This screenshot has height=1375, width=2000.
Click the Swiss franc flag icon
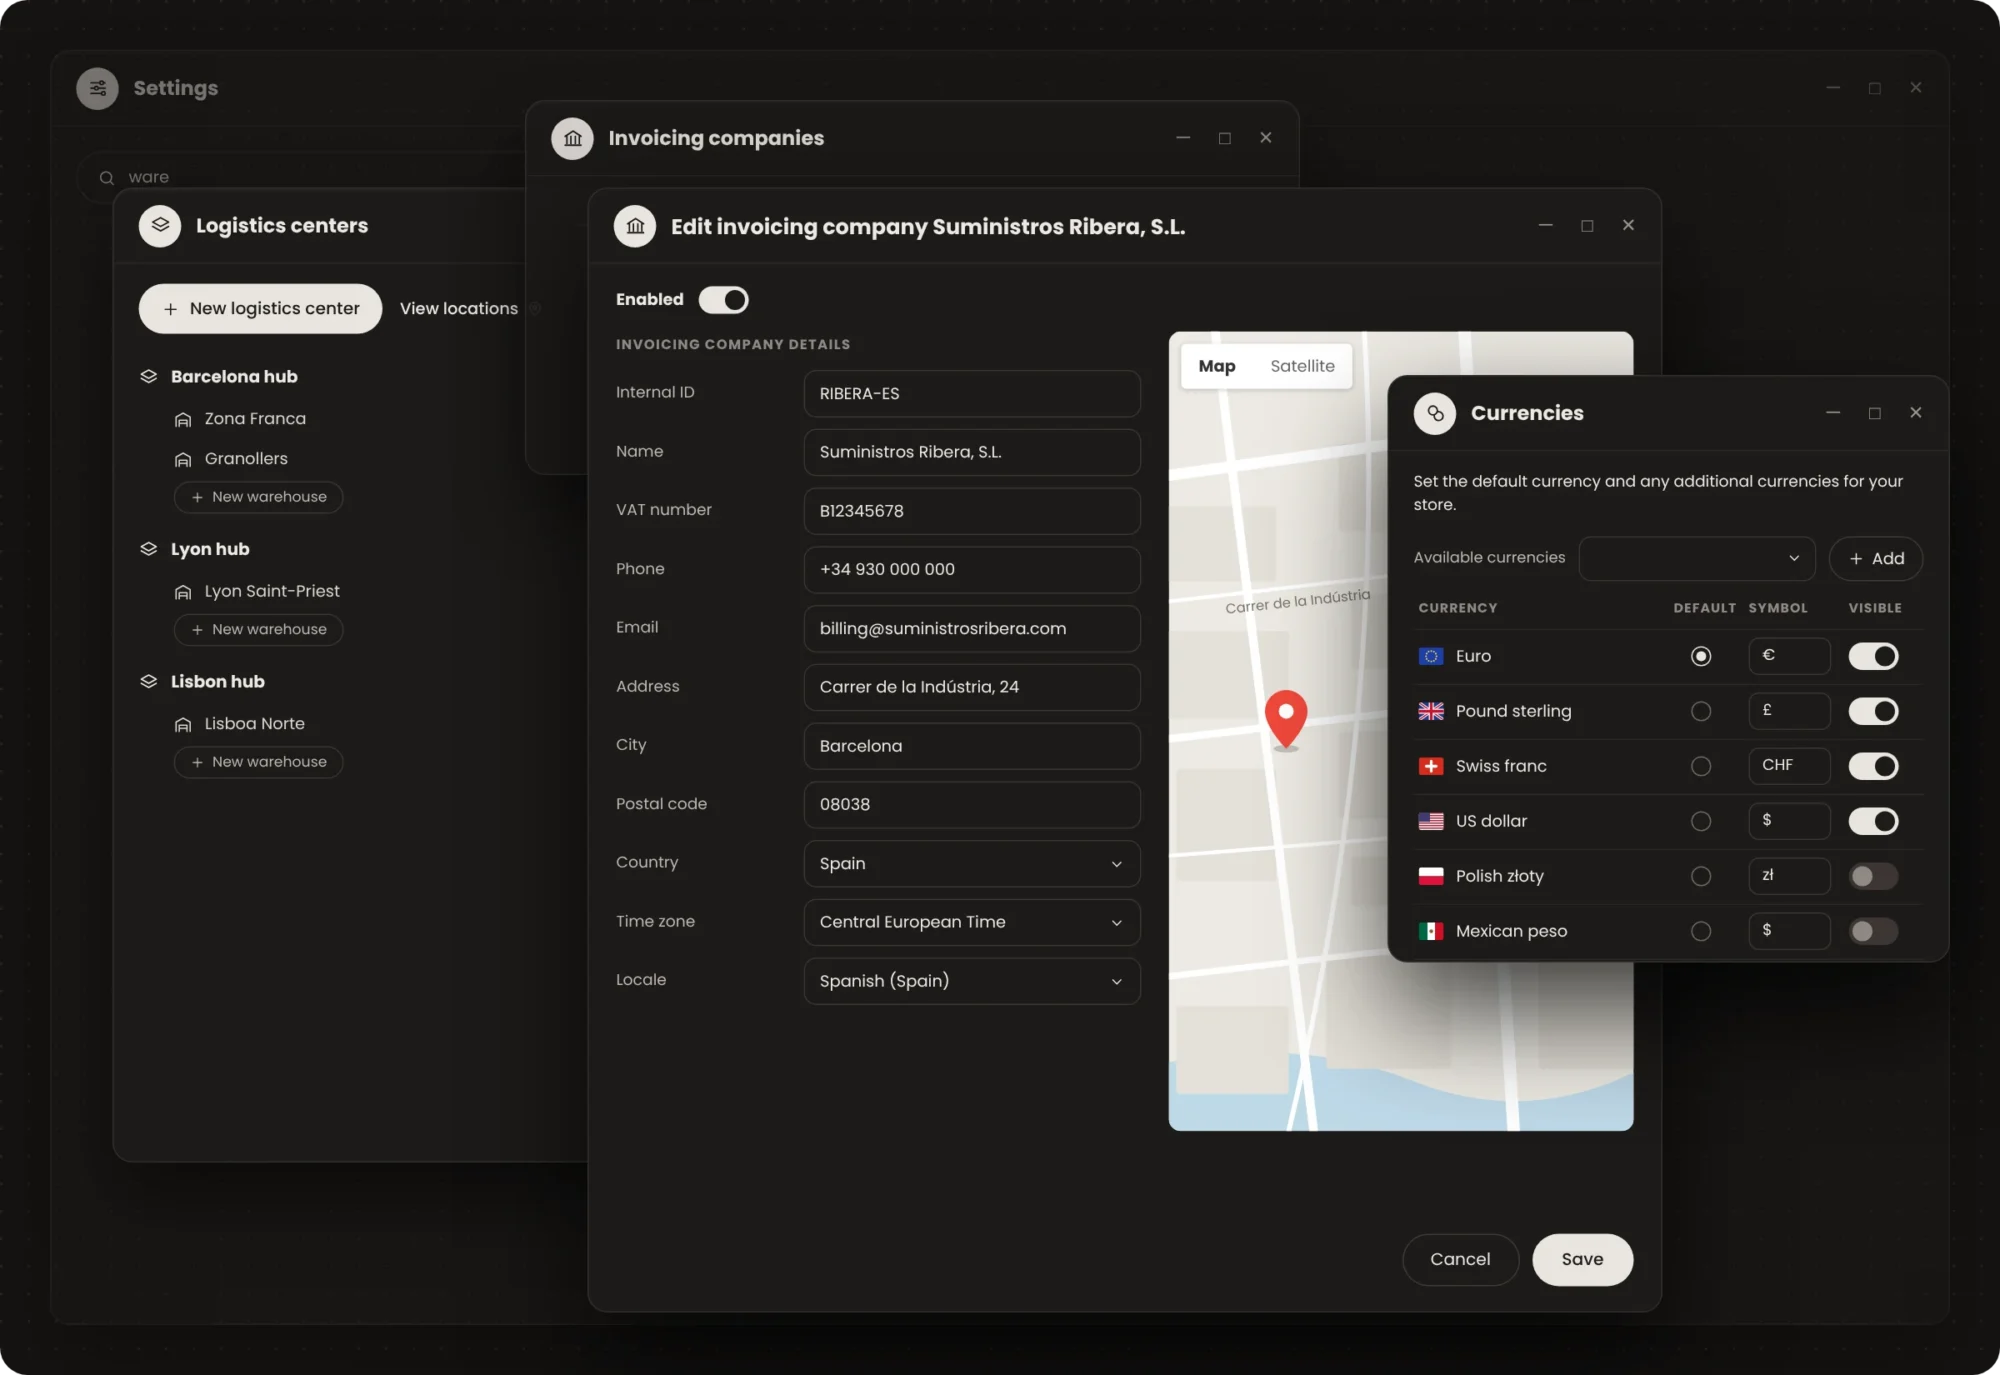tap(1431, 766)
